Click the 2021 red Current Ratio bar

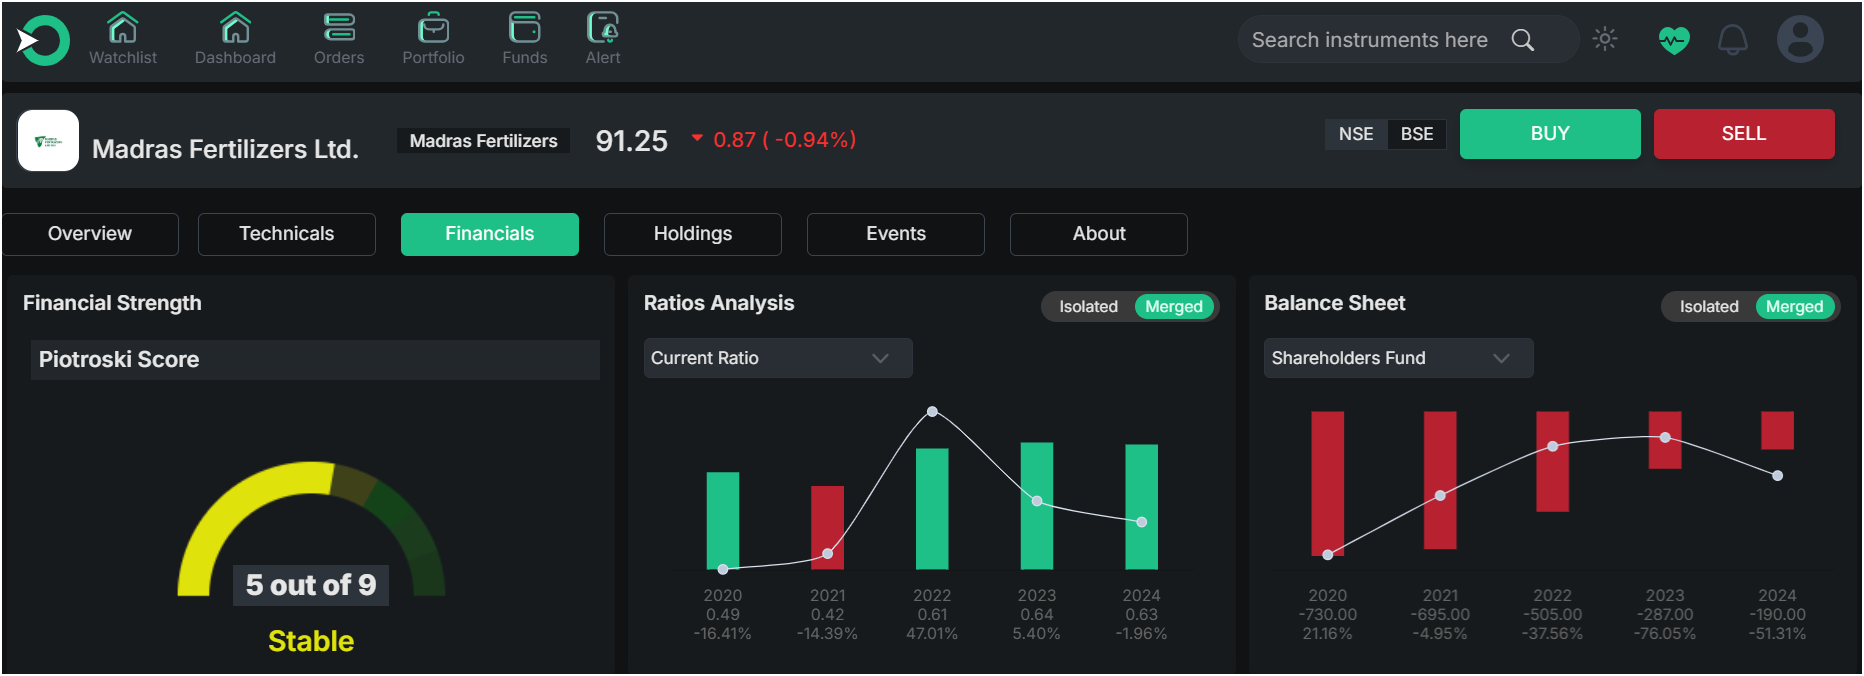point(827,528)
